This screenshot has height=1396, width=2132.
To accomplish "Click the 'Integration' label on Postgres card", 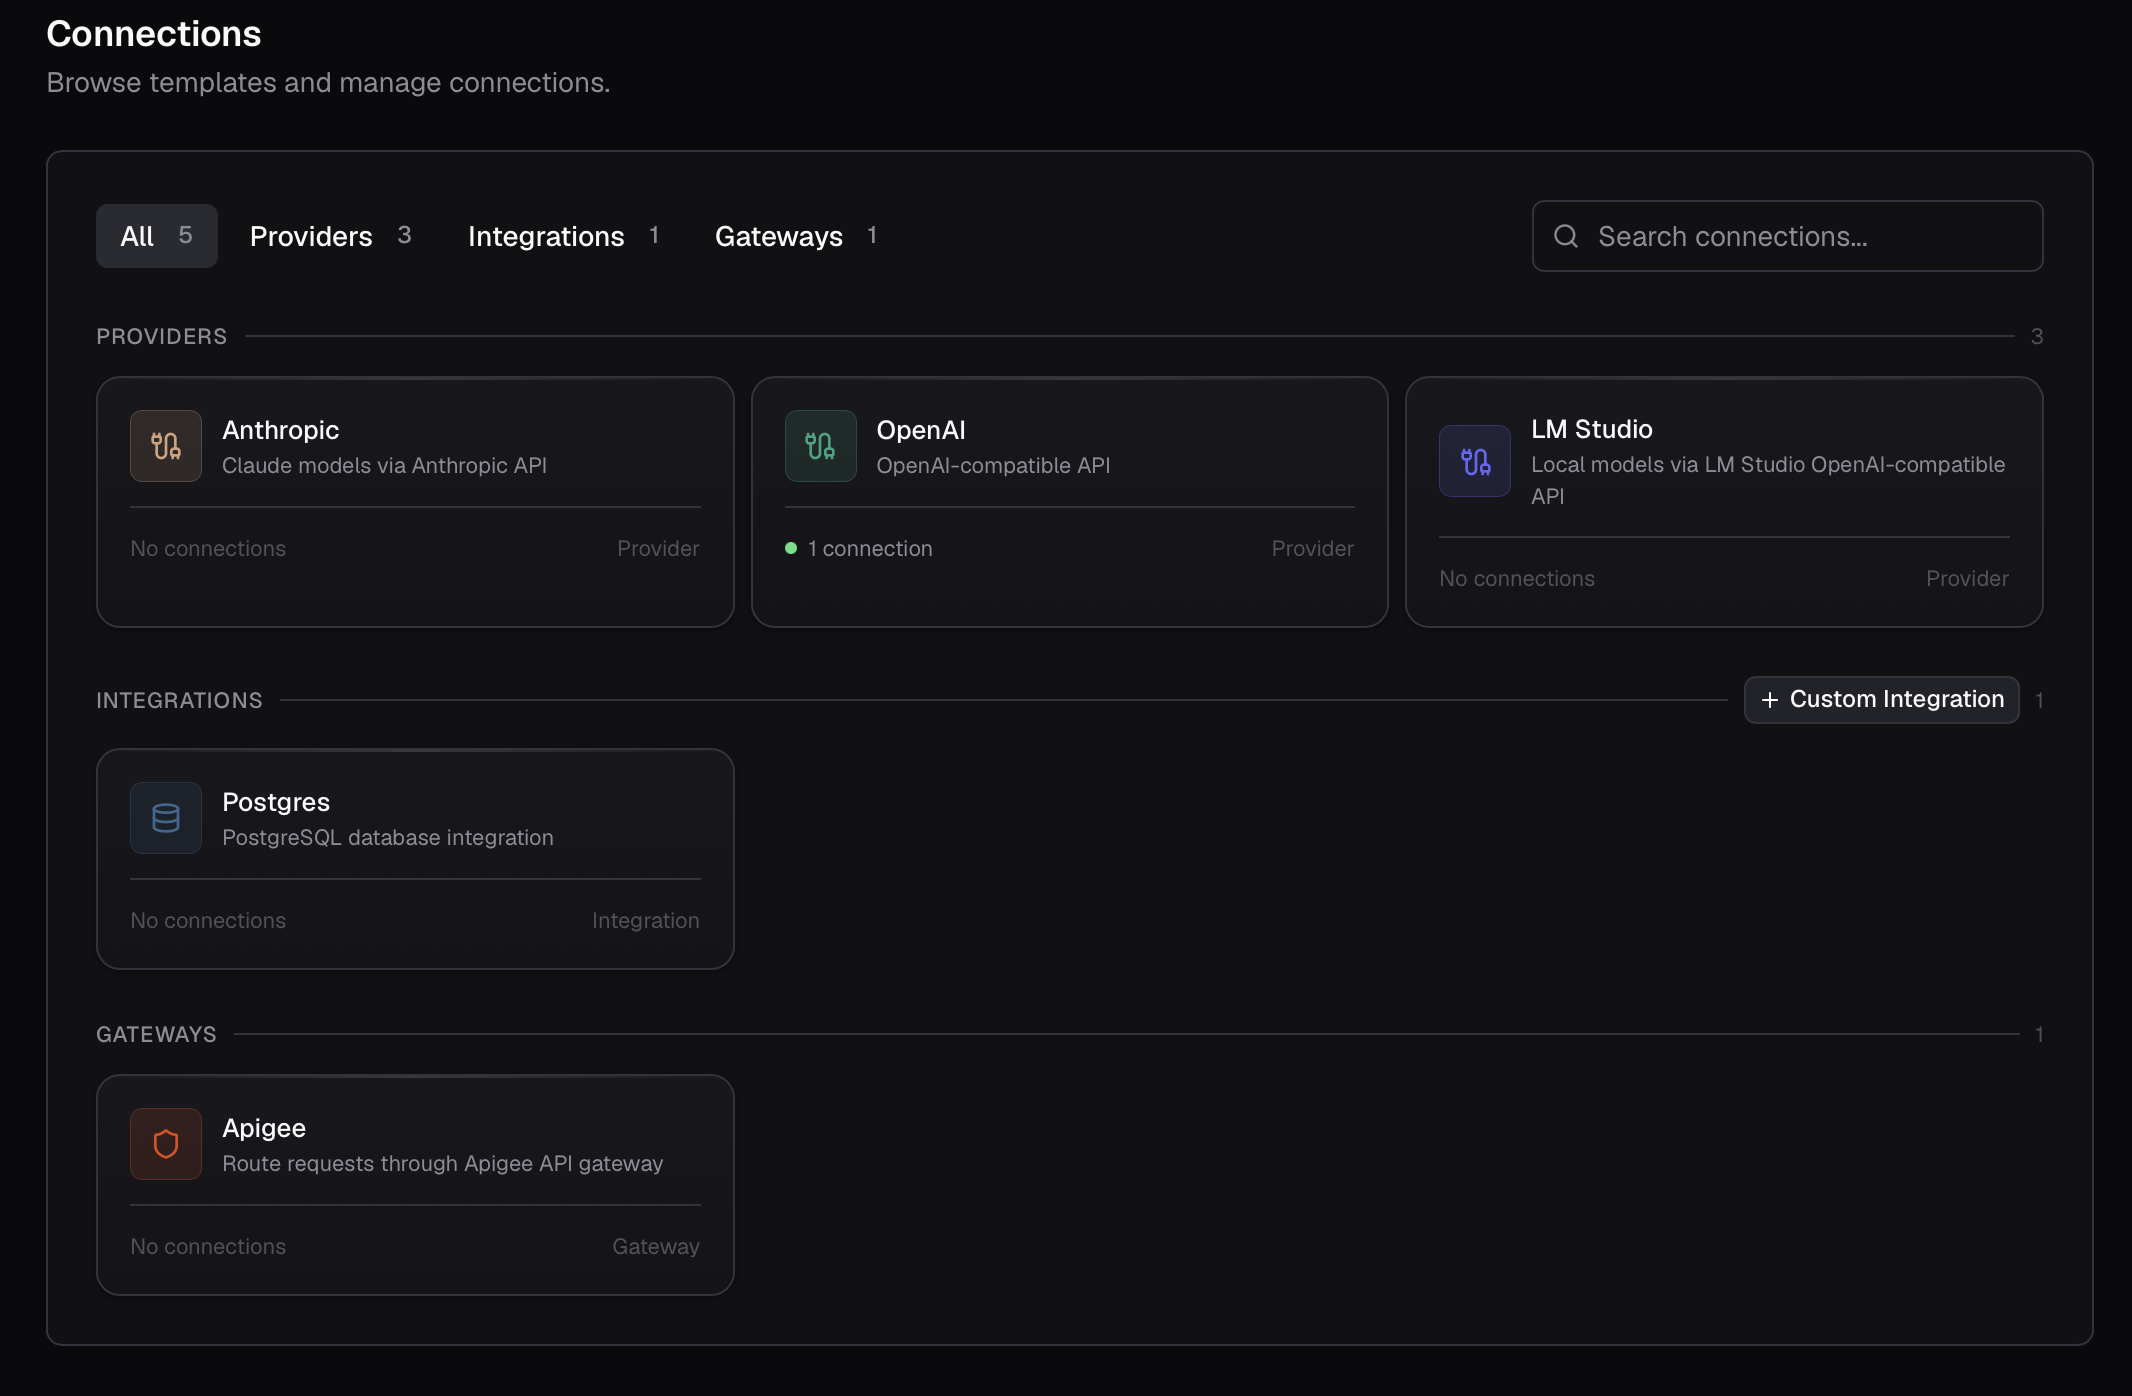I will point(646,920).
